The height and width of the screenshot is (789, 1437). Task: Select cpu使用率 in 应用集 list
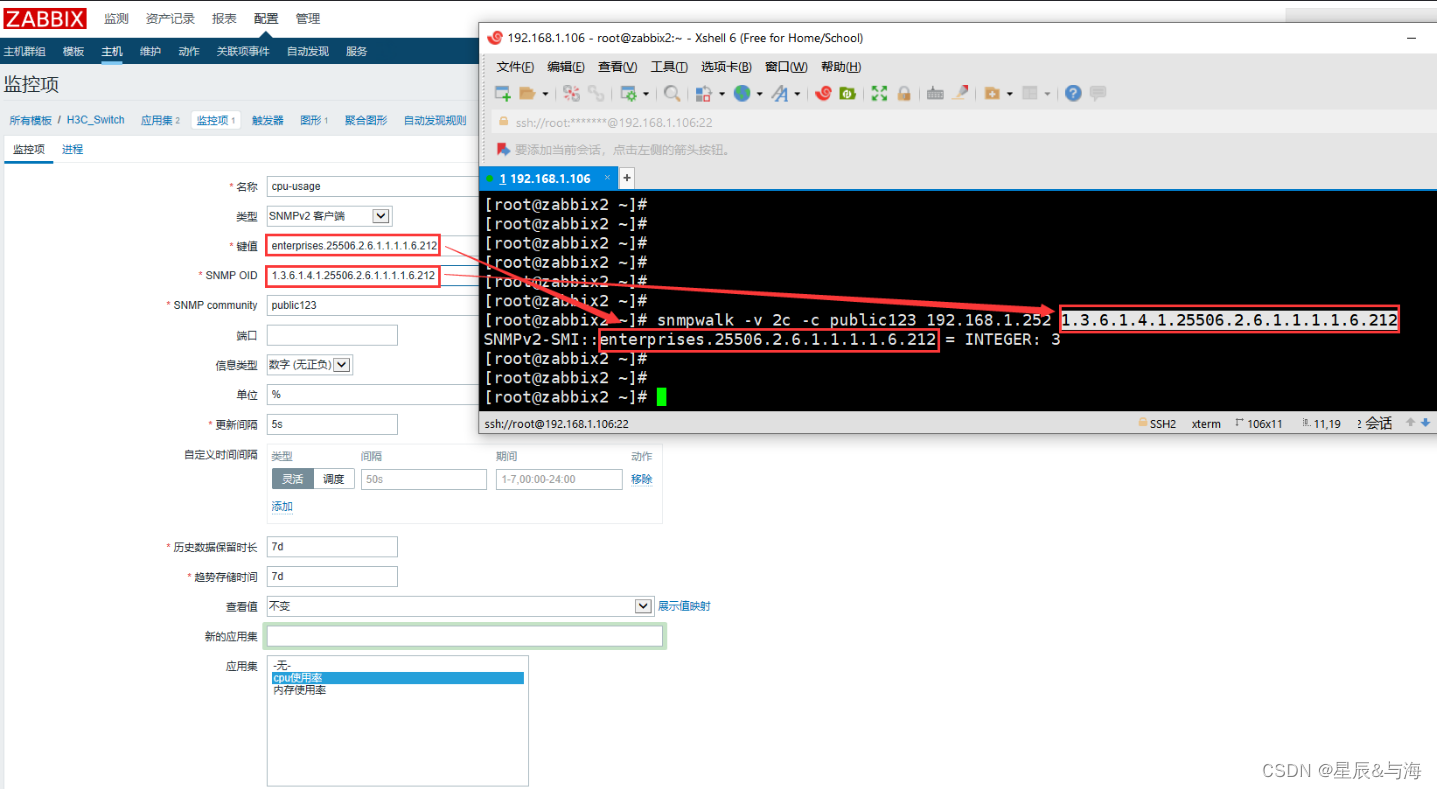click(x=397, y=678)
